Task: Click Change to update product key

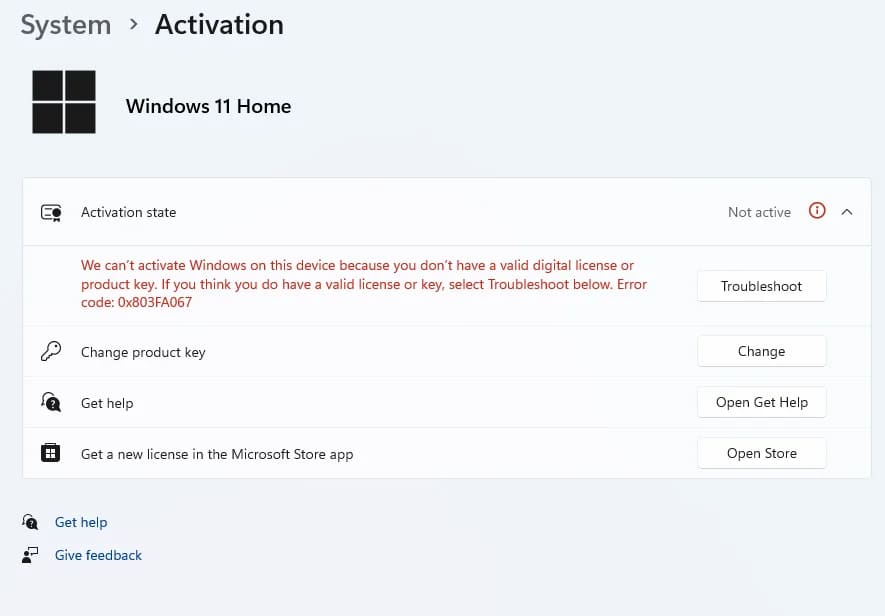Action: point(761,351)
